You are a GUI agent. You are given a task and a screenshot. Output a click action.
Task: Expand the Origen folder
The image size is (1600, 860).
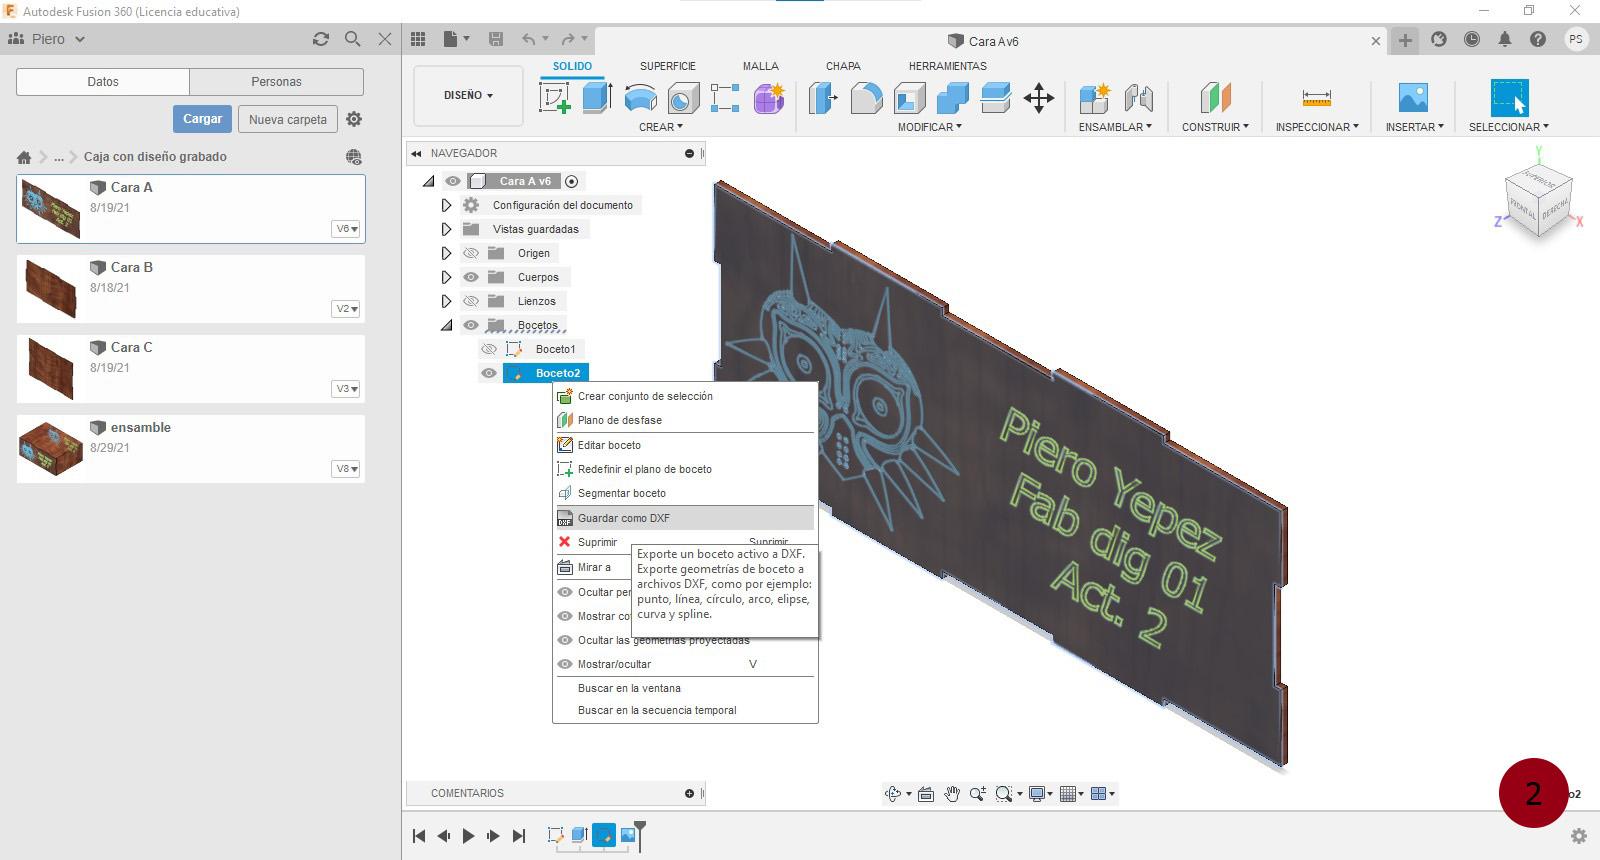pos(446,253)
